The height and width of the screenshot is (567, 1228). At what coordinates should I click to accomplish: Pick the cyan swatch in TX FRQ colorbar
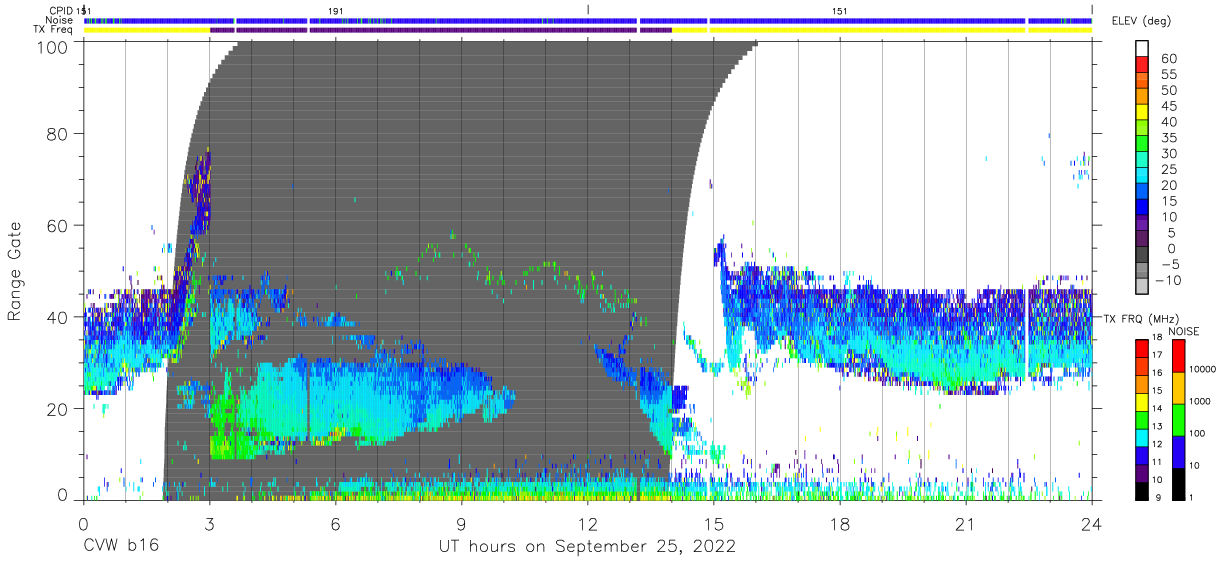(1142, 438)
